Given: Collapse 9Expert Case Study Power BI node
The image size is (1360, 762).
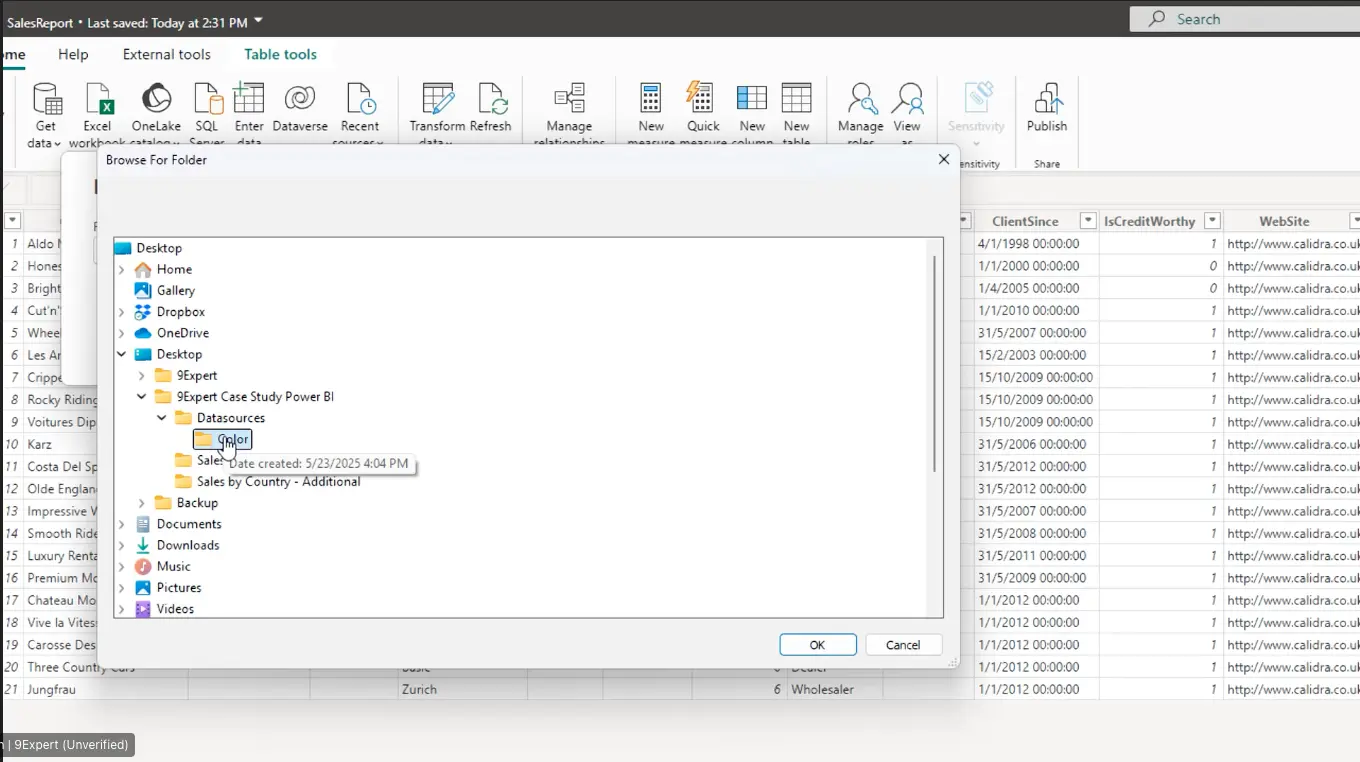Looking at the screenshot, I should (142, 396).
